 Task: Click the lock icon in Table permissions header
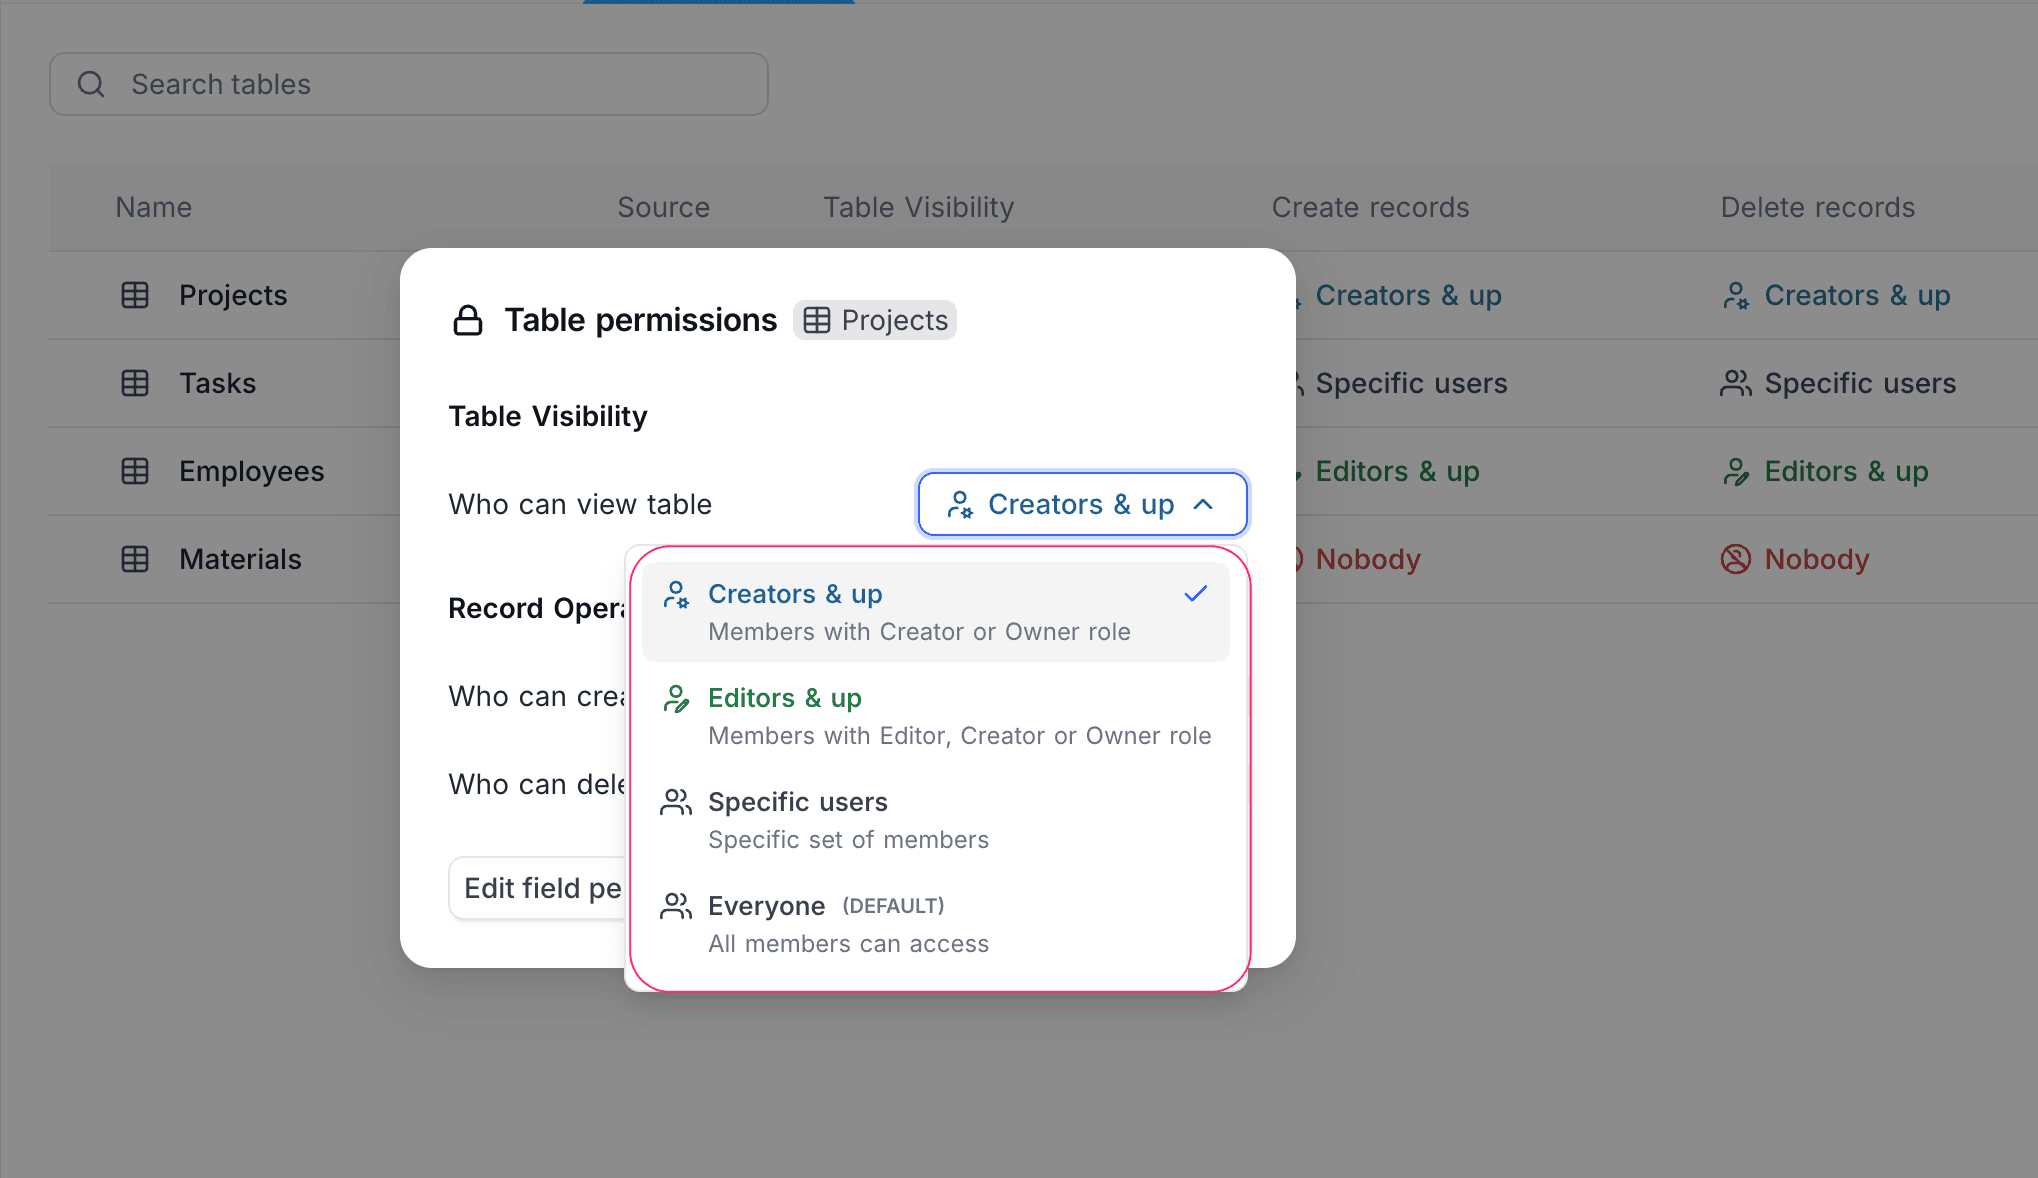coord(468,320)
